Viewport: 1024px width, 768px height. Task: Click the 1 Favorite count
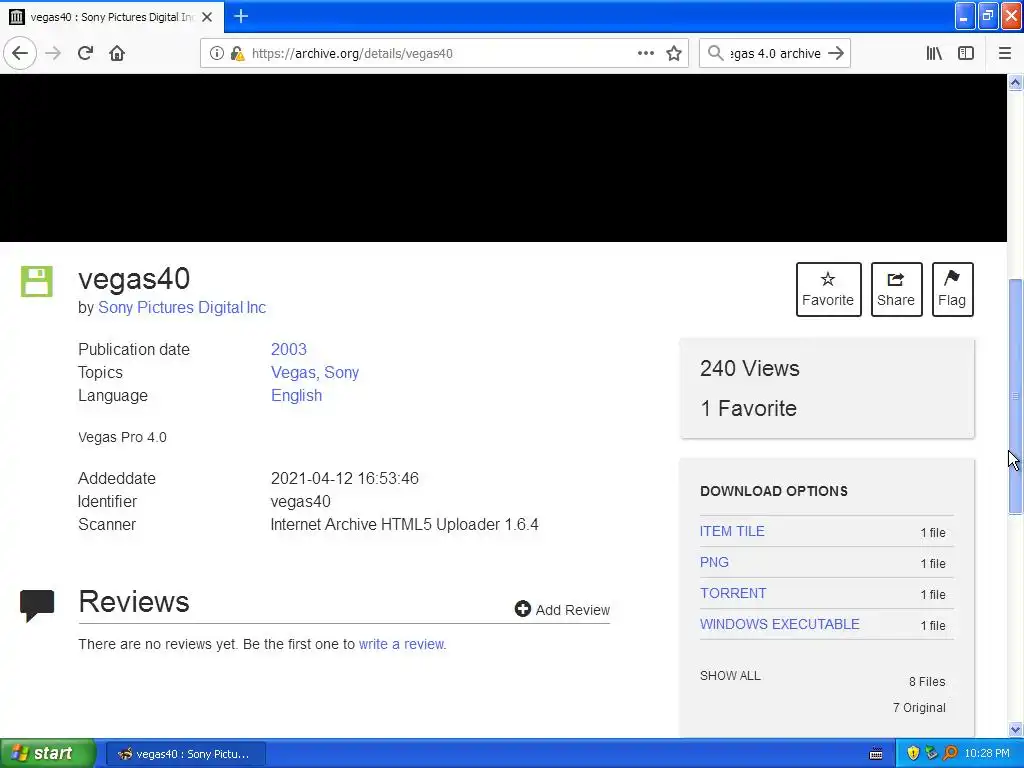point(748,409)
